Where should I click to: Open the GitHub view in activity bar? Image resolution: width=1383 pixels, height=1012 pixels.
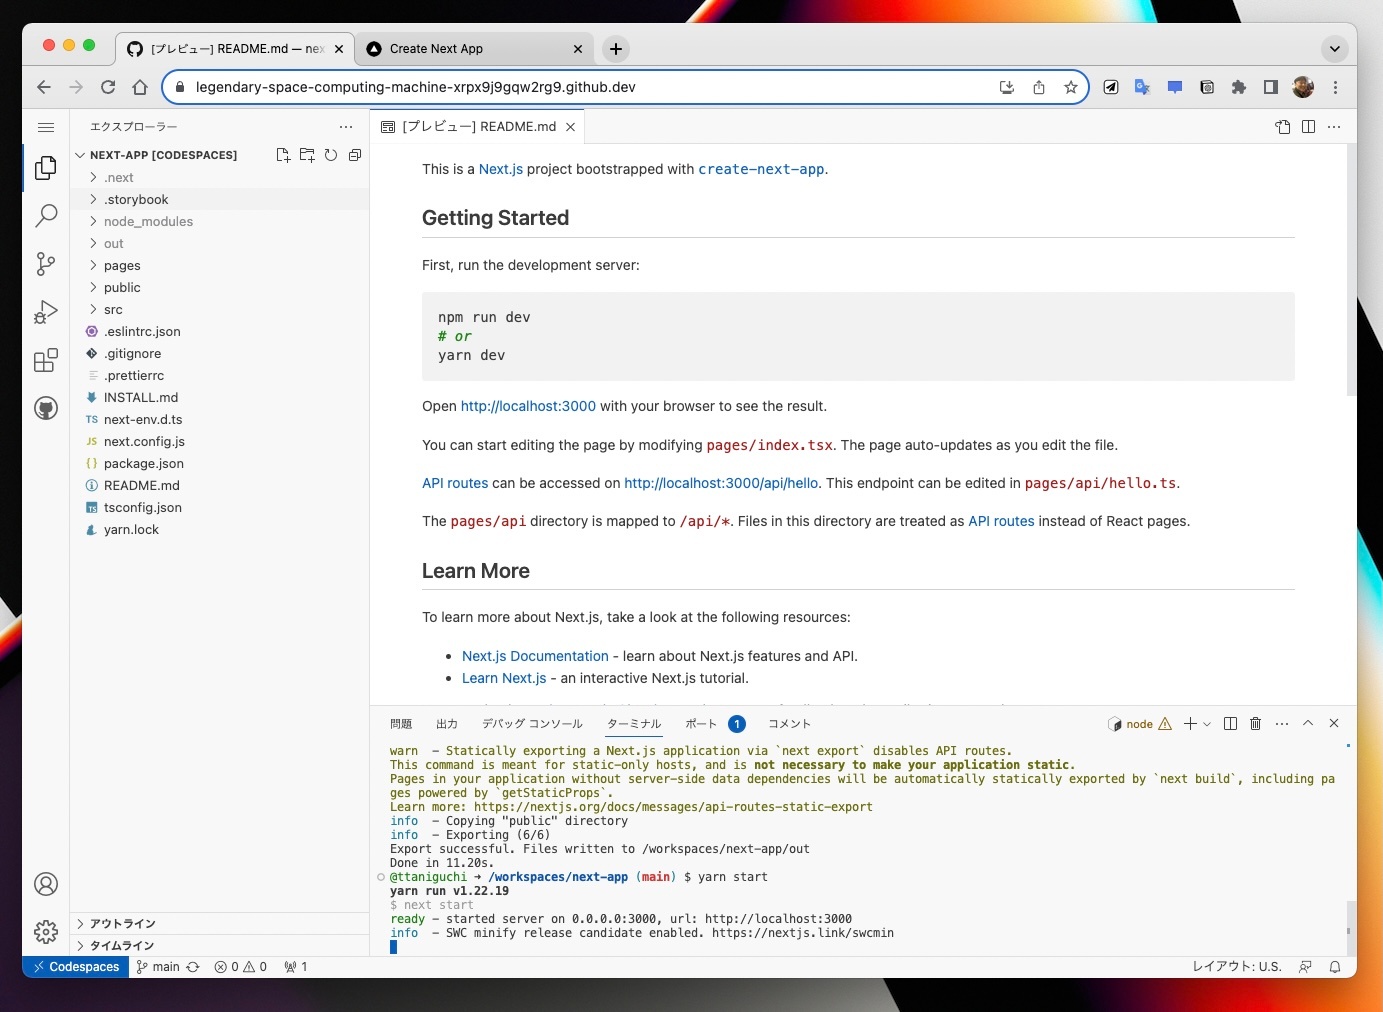click(x=46, y=408)
